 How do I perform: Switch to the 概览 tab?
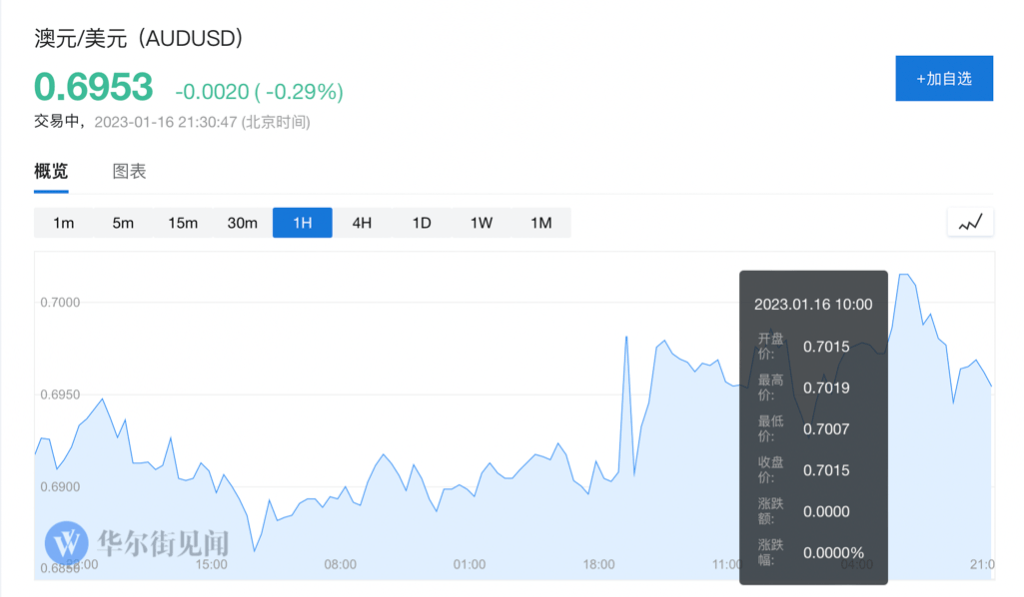click(x=51, y=171)
